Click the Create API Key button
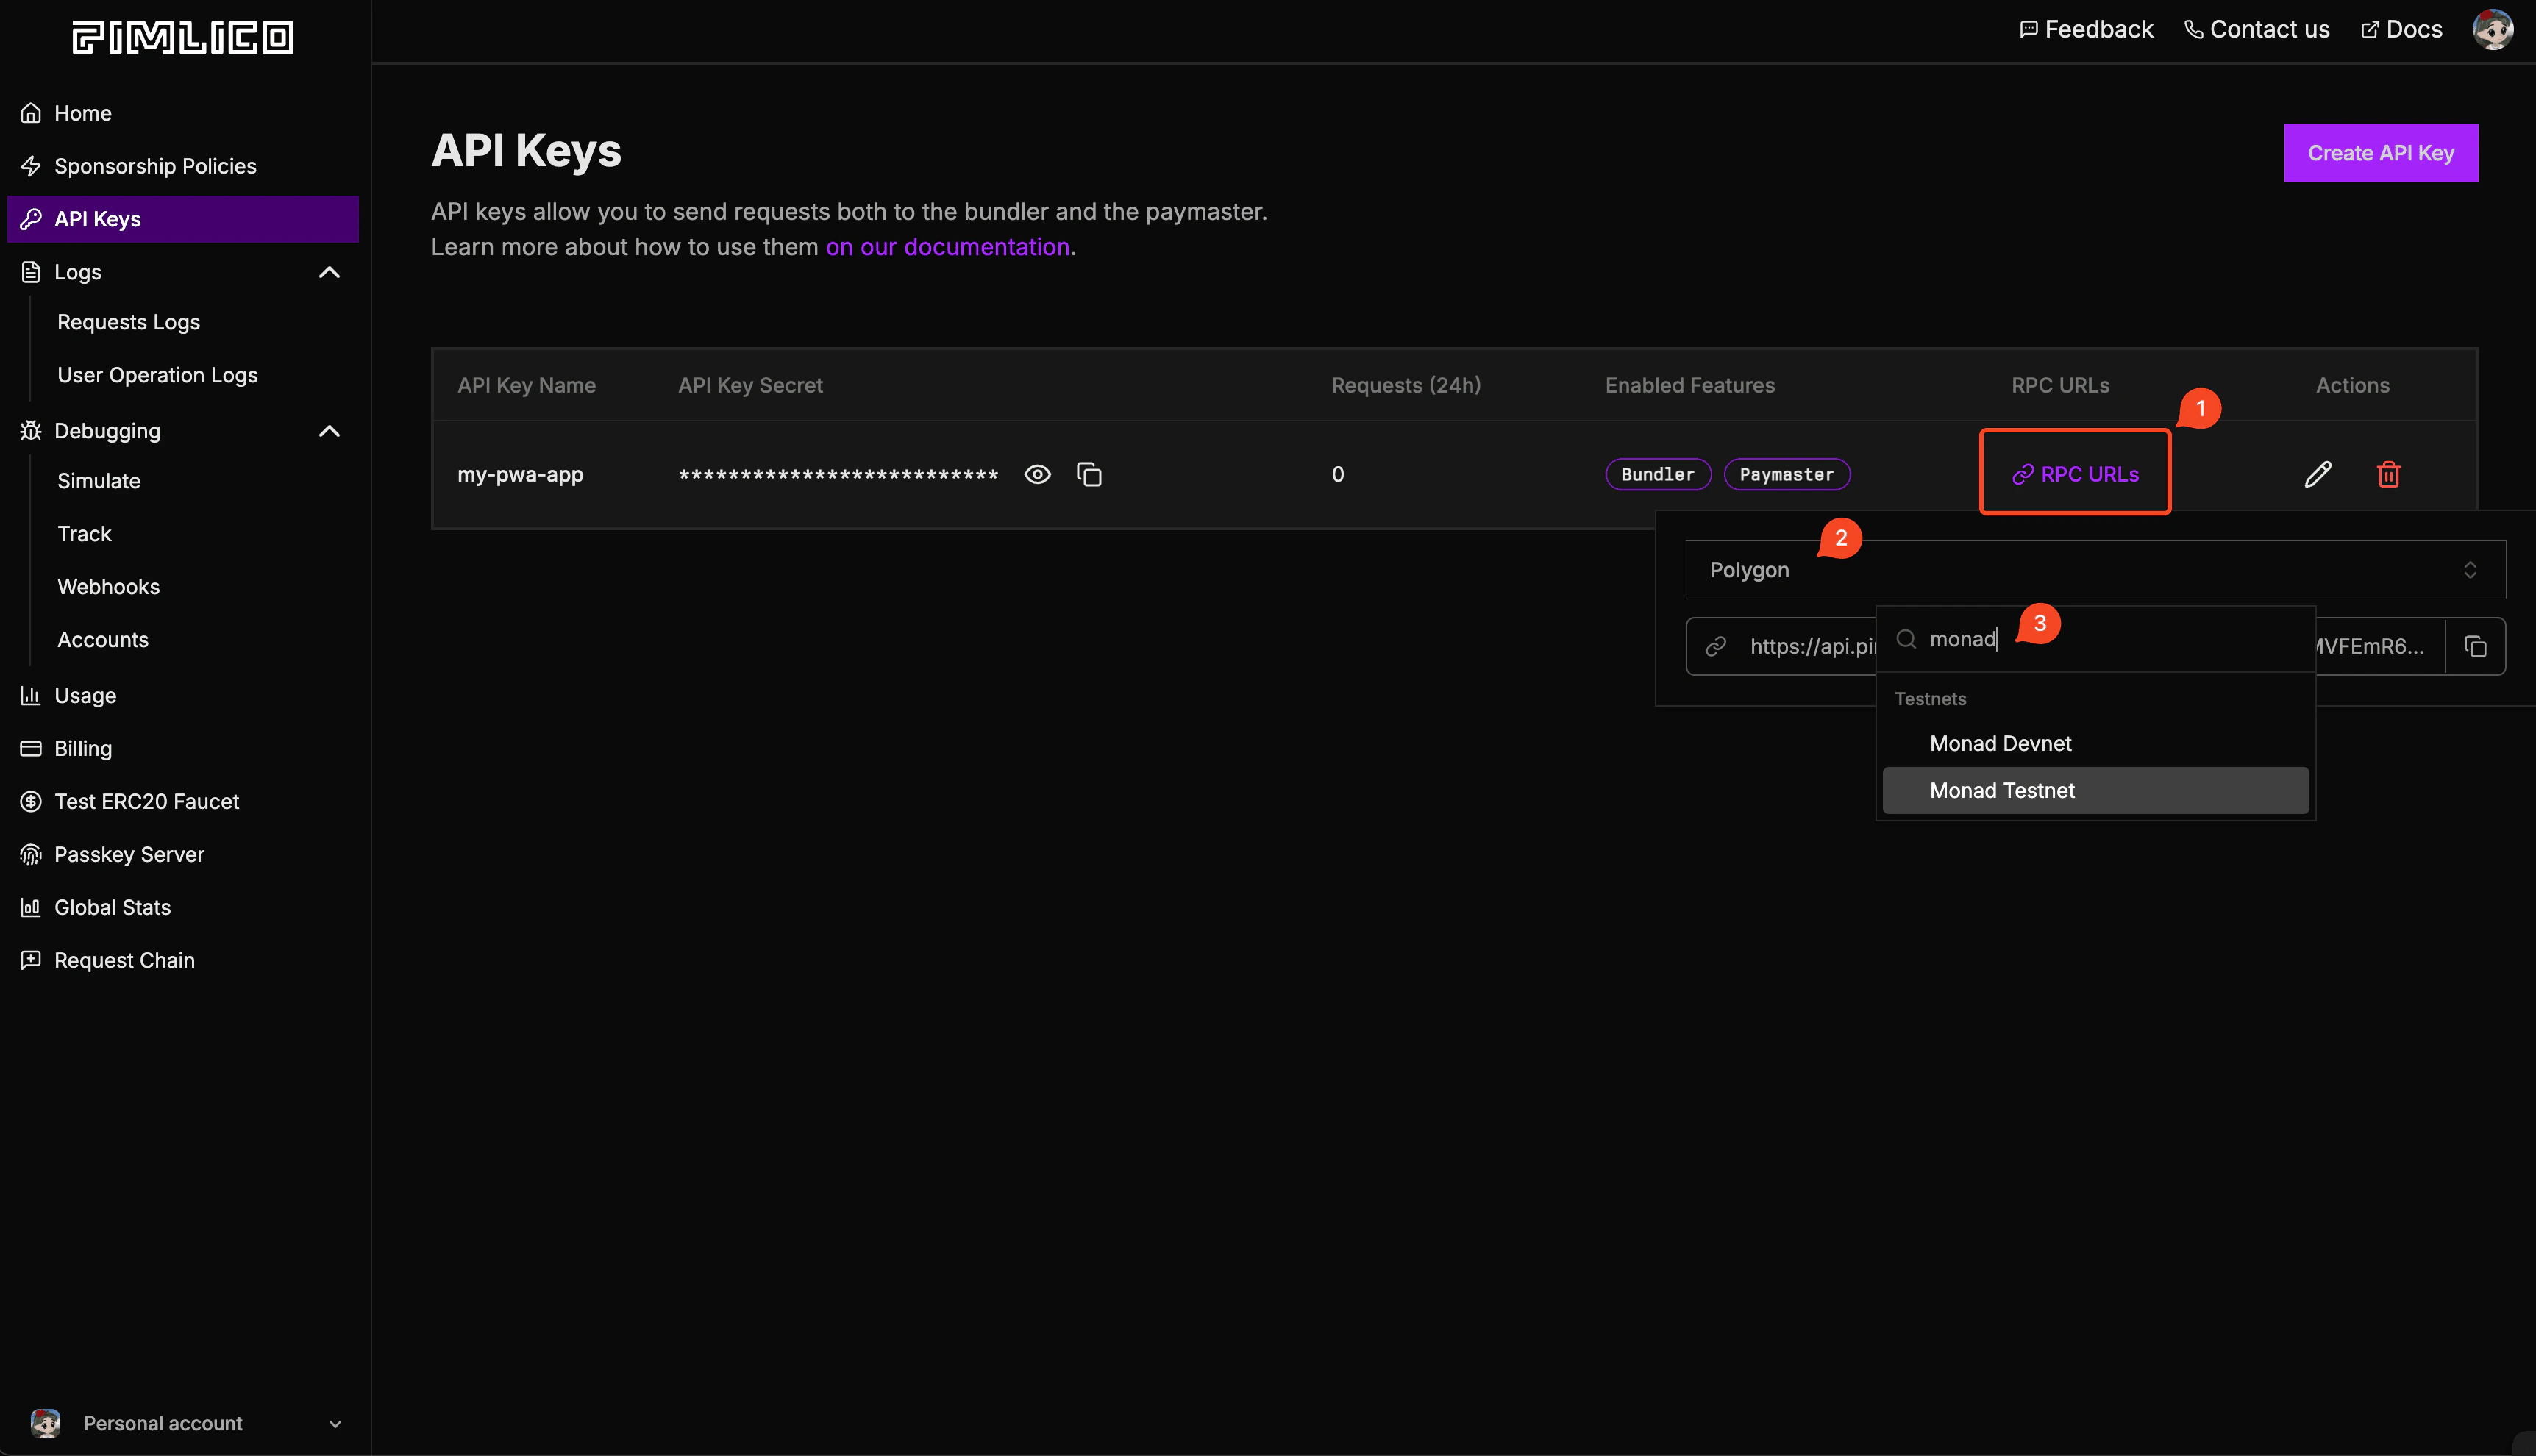Screen dimensions: 2536x1456 click(x=2380, y=153)
